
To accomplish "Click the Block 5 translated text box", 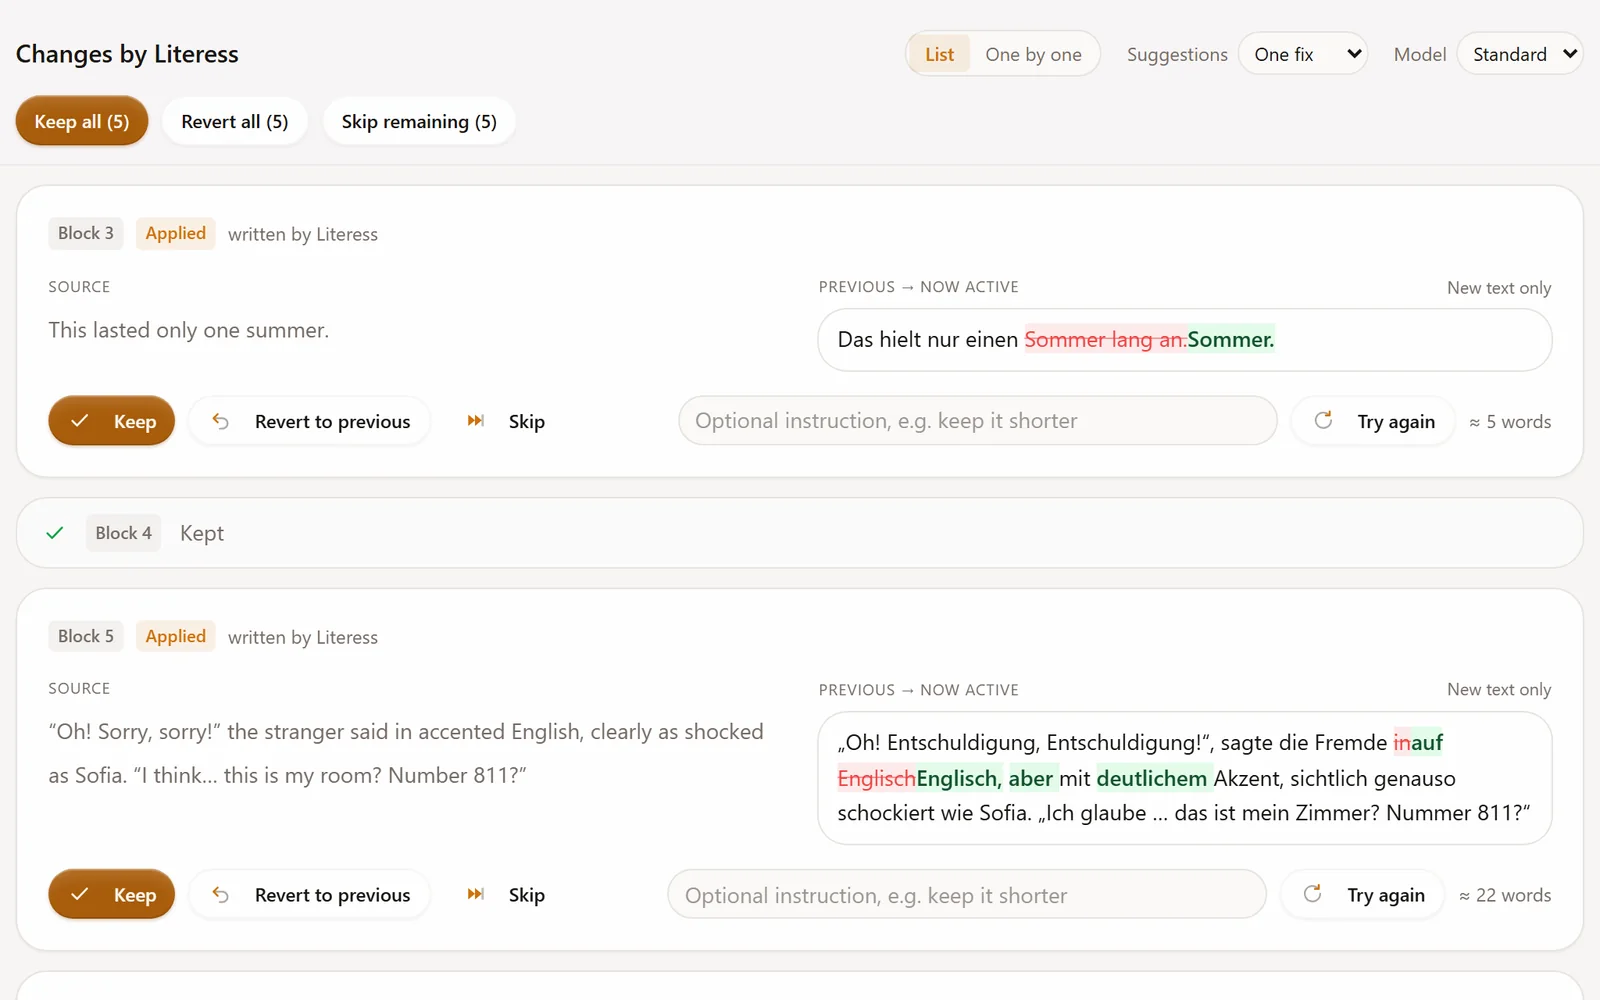I will tap(1185, 778).
